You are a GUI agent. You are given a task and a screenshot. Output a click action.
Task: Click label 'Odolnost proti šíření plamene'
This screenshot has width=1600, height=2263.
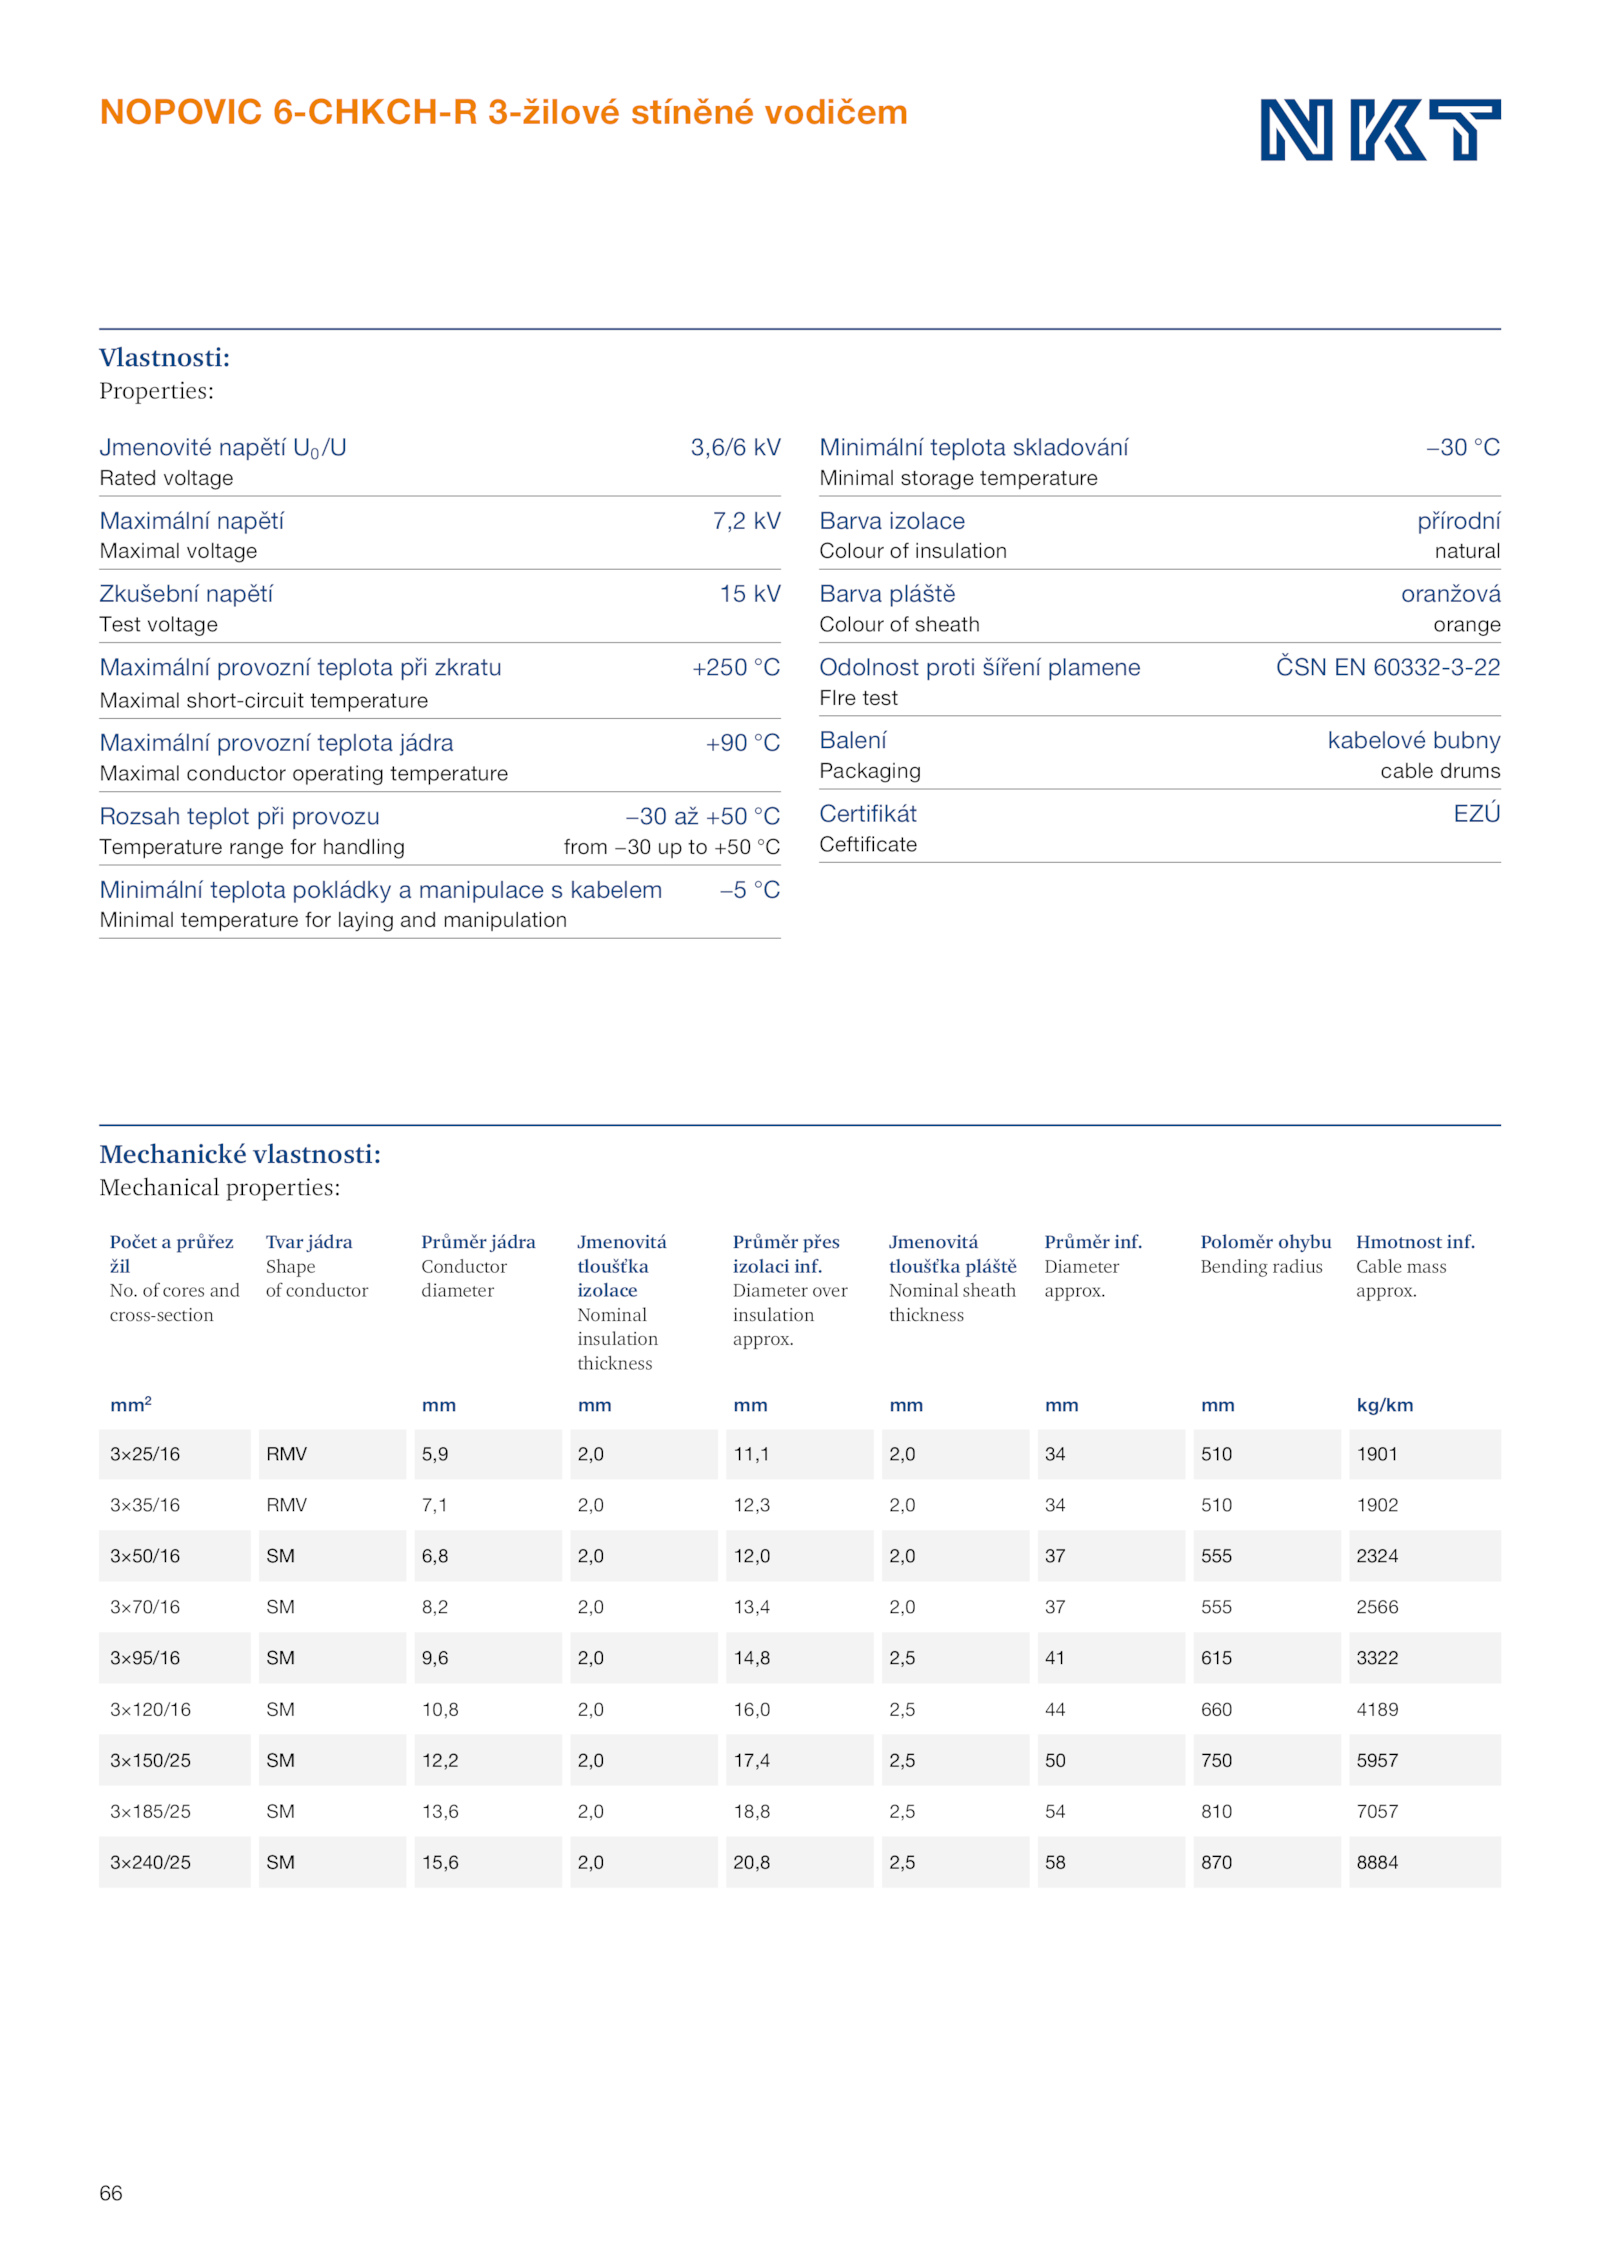(980, 667)
